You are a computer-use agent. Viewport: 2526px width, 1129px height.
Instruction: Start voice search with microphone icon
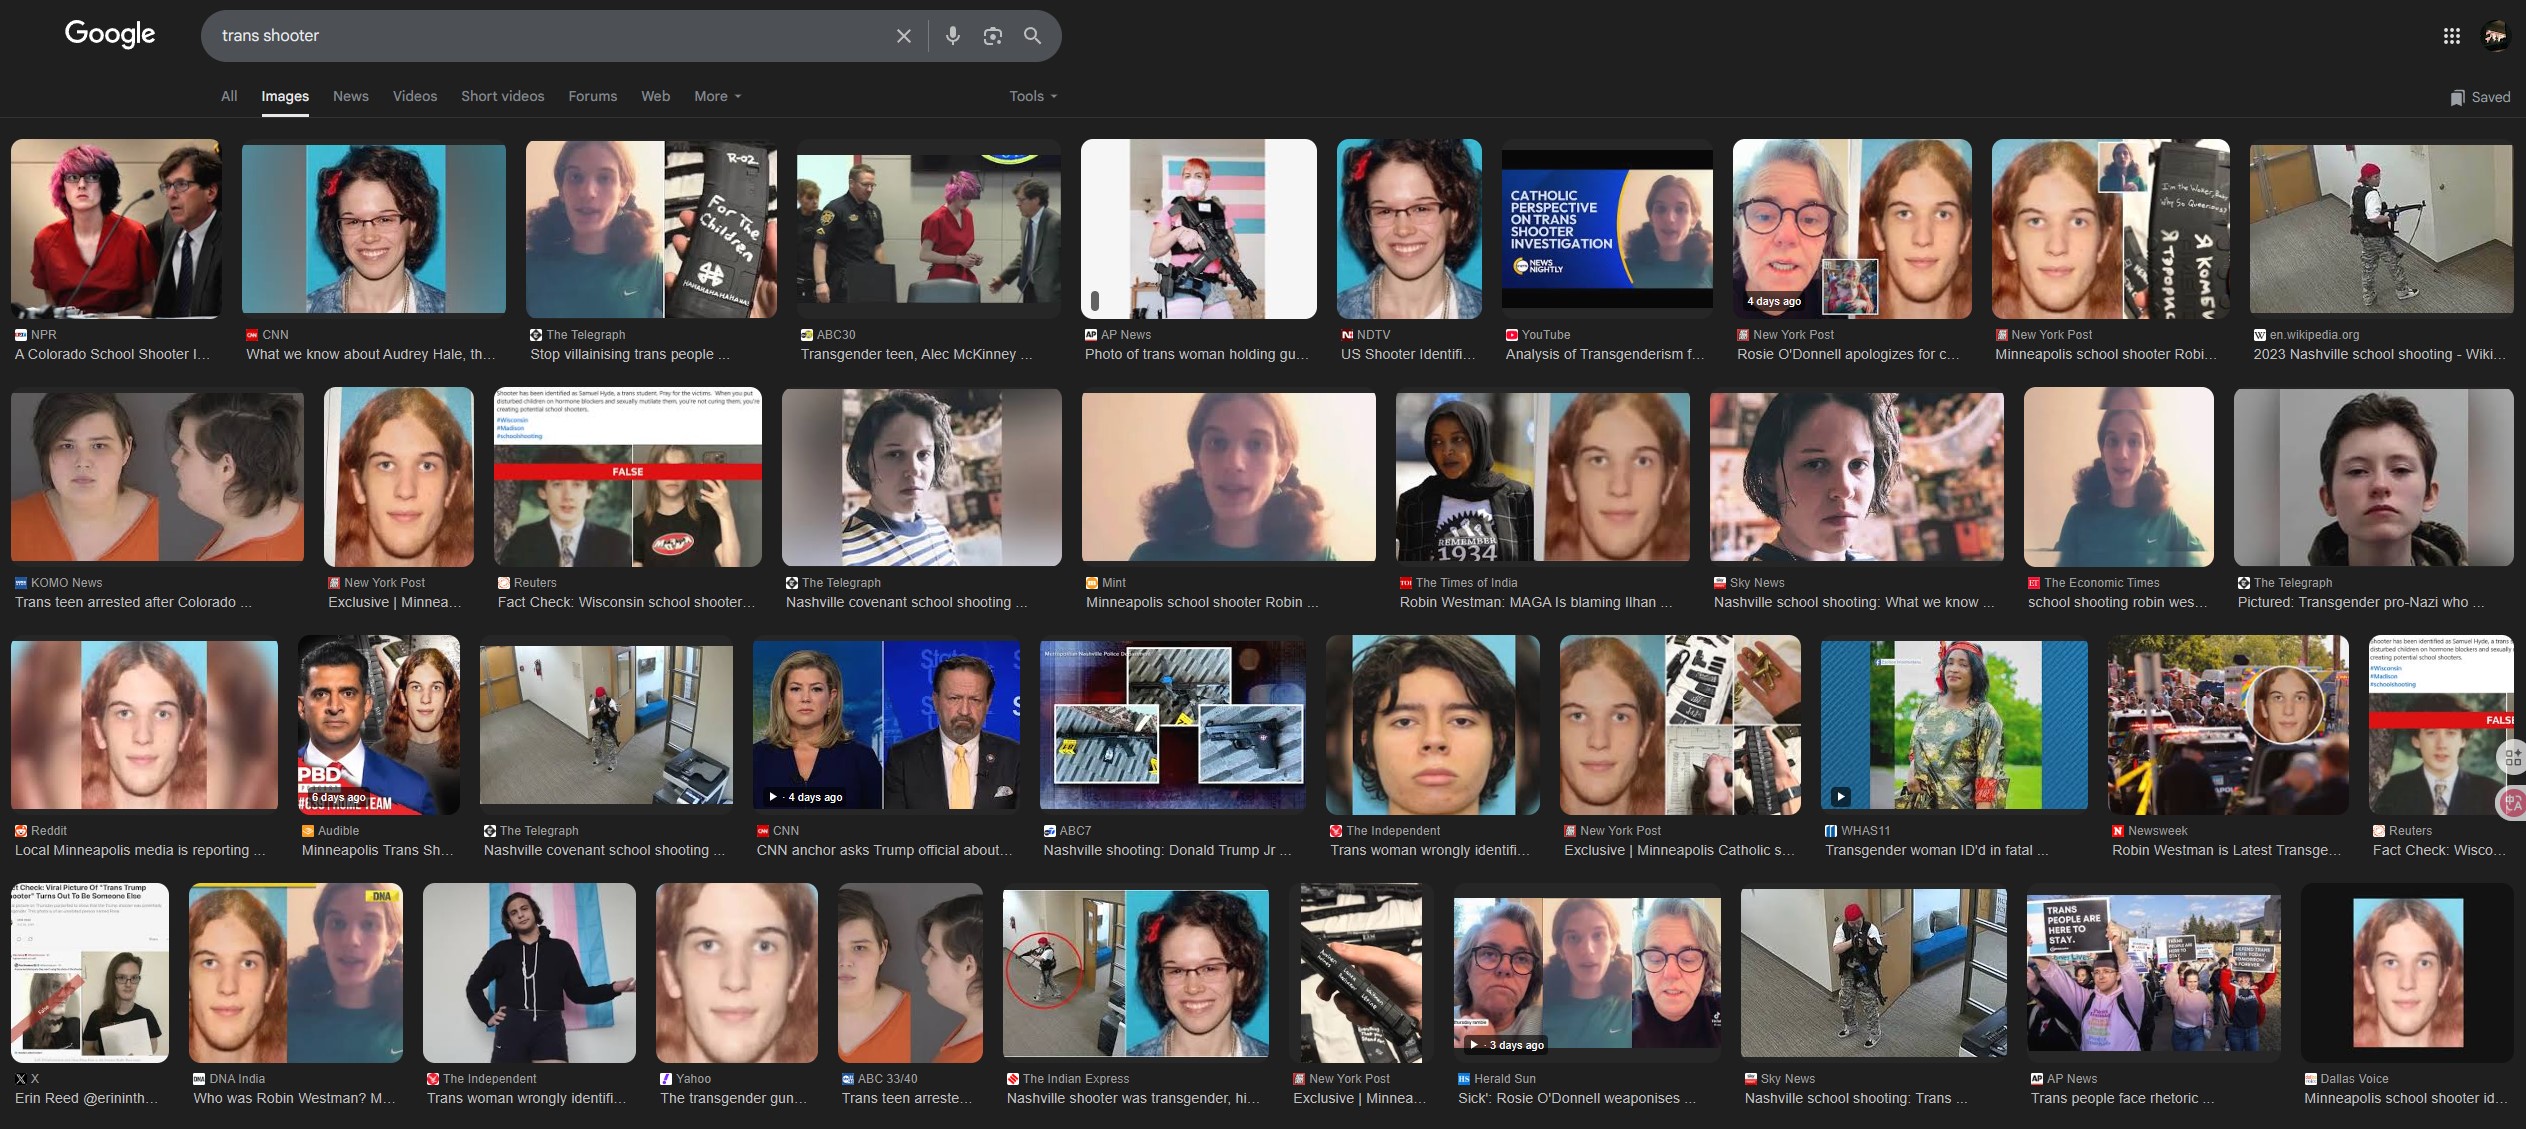tap(952, 36)
